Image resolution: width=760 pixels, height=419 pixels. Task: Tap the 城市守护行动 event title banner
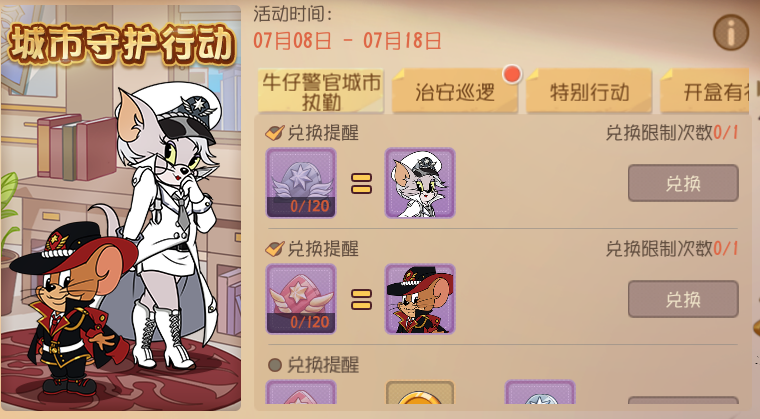(x=122, y=44)
